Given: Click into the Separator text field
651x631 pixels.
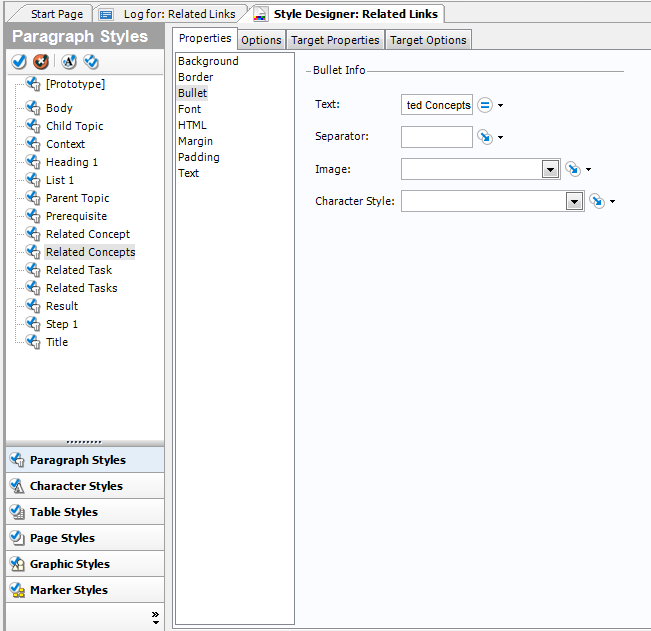Looking at the screenshot, I should (x=436, y=137).
